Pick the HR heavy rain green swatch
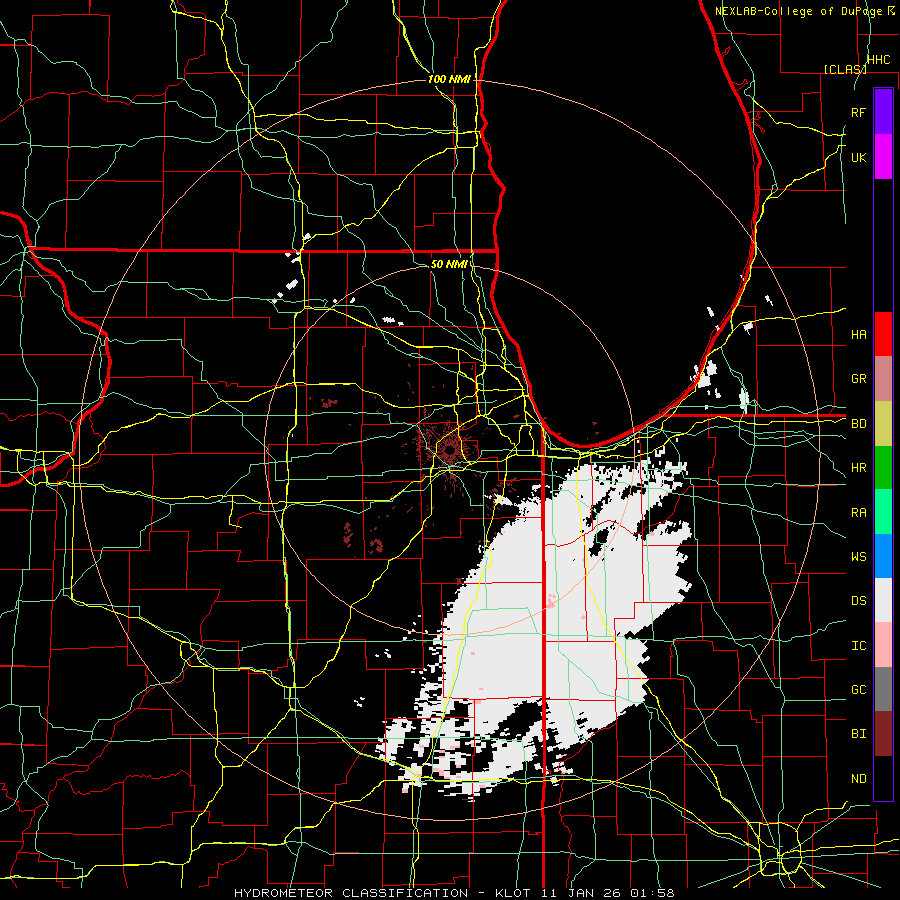This screenshot has height=900, width=900. (883, 467)
